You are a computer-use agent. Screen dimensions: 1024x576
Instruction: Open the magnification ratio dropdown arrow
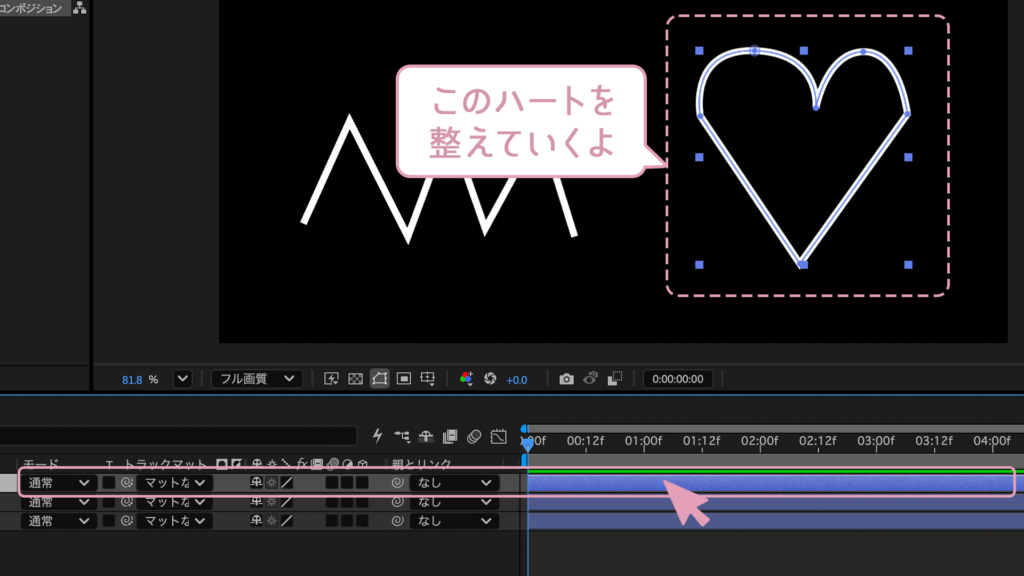pyautogui.click(x=182, y=379)
